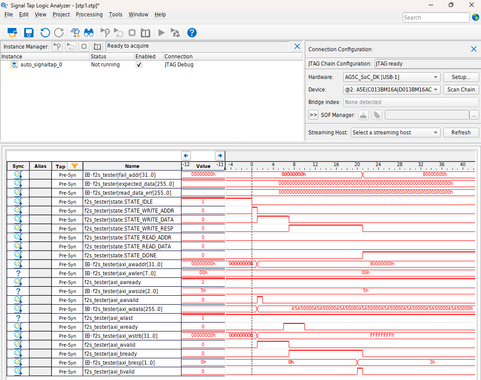Close the Instance Manager panel

297,46
